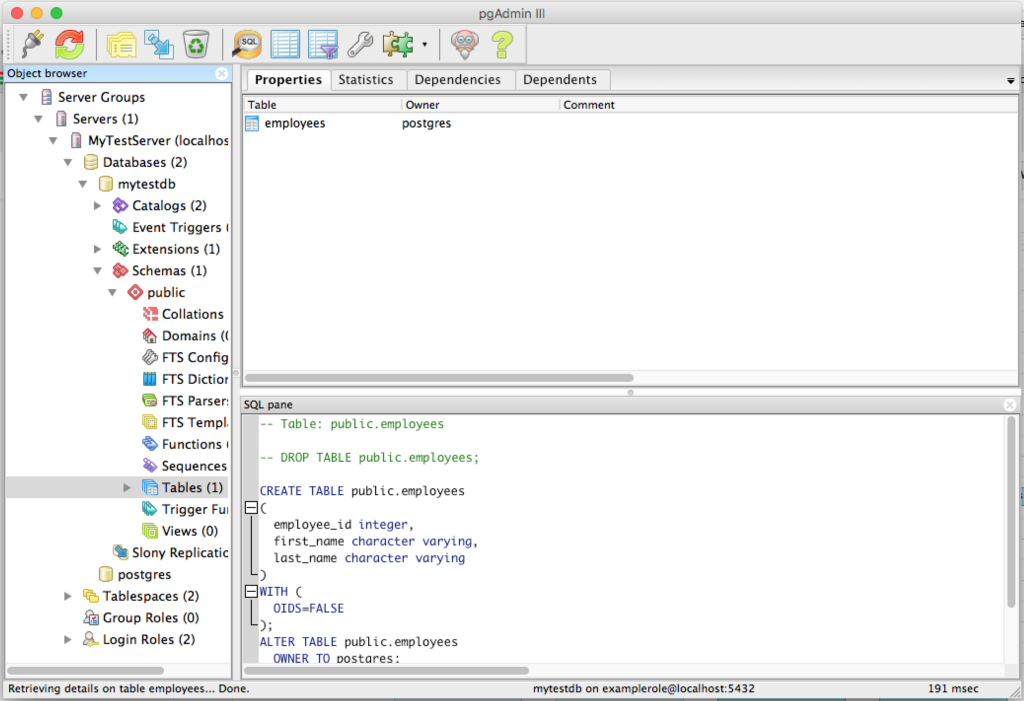1024x701 pixels.
Task: Click the Views (0) node icon
Action: [x=150, y=530]
